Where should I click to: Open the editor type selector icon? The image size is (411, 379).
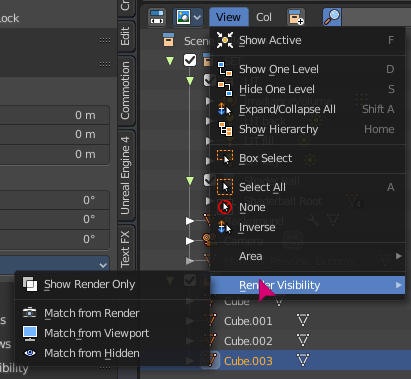[x=157, y=17]
